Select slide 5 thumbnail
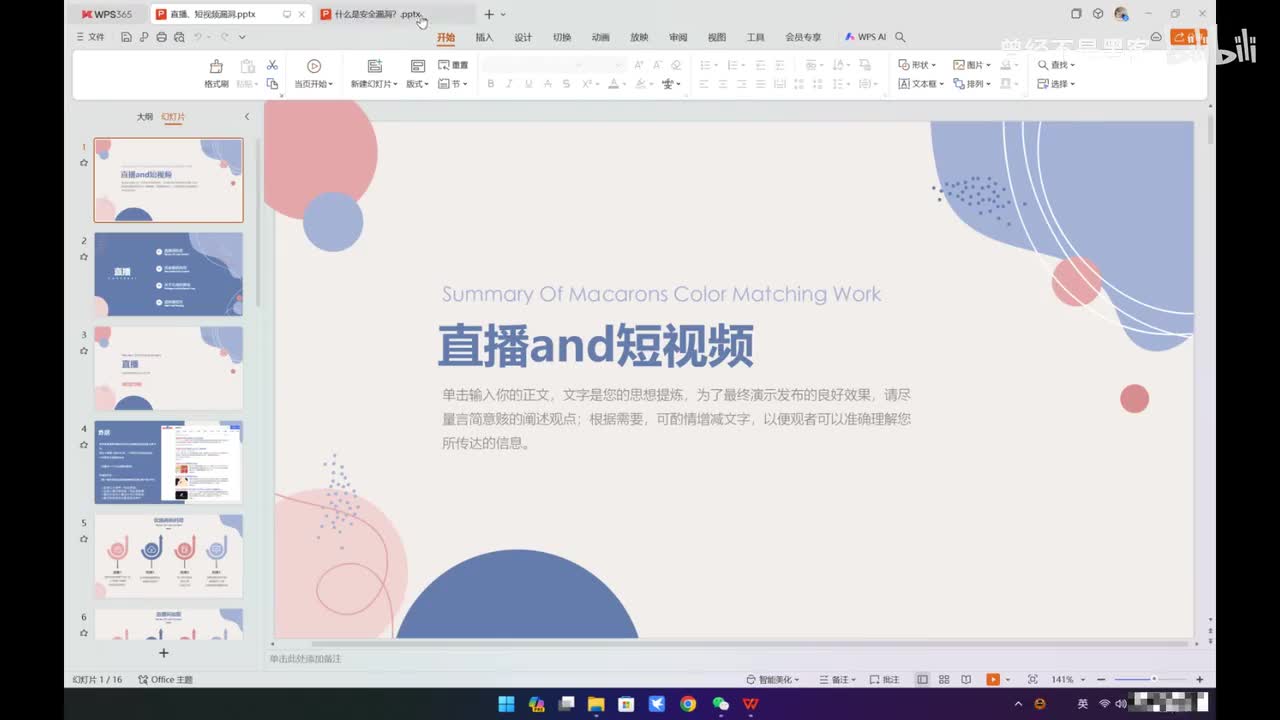Image resolution: width=1280 pixels, height=720 pixels. 168,556
